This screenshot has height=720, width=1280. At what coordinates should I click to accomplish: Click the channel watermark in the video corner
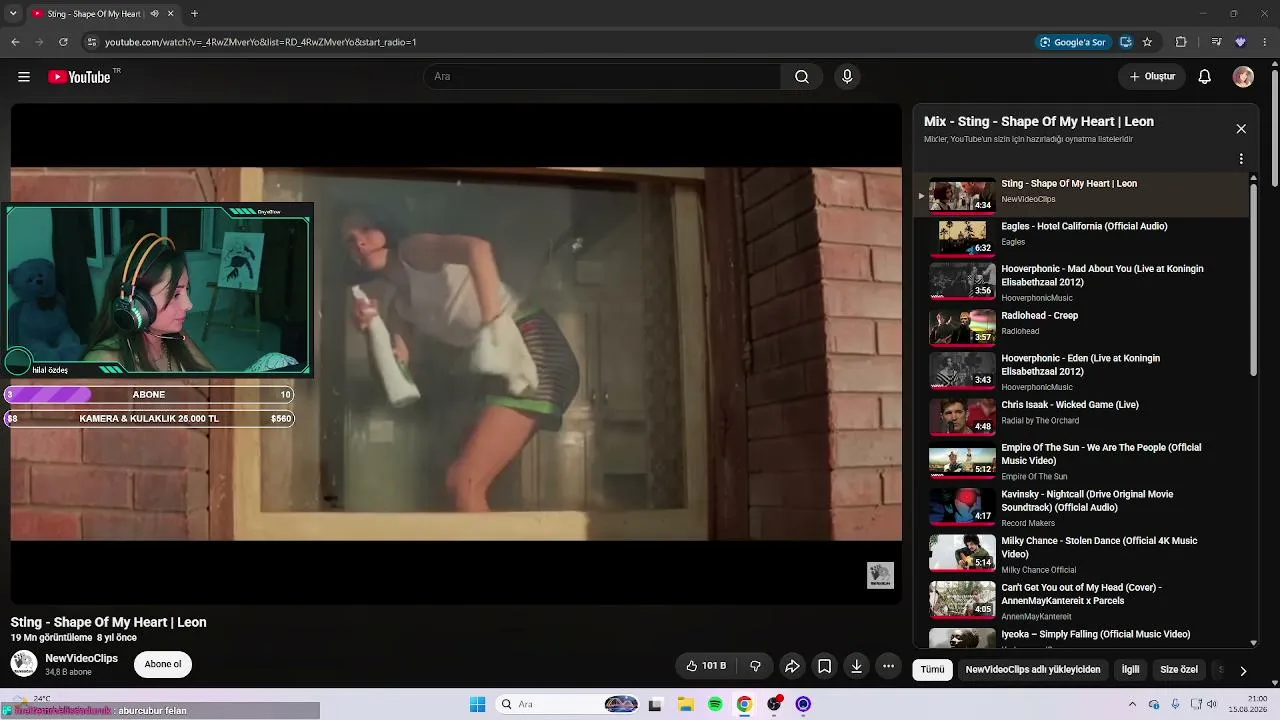pyautogui.click(x=880, y=575)
